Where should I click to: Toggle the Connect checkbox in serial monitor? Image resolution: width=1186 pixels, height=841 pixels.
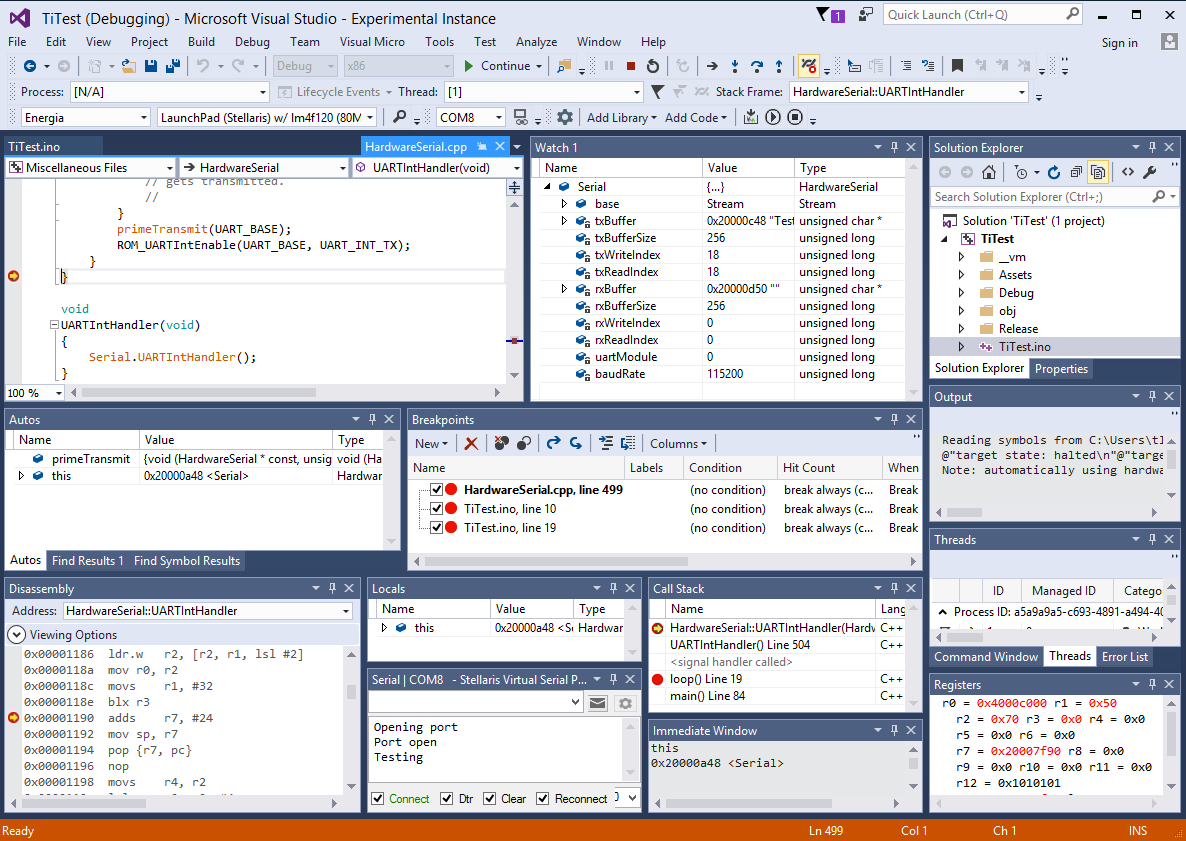[x=377, y=799]
